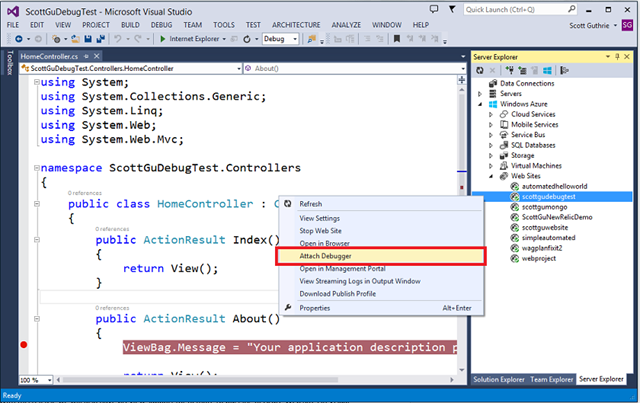The width and height of the screenshot is (640, 403).
Task: Click the editor split window handle
Action: [x=462, y=80]
